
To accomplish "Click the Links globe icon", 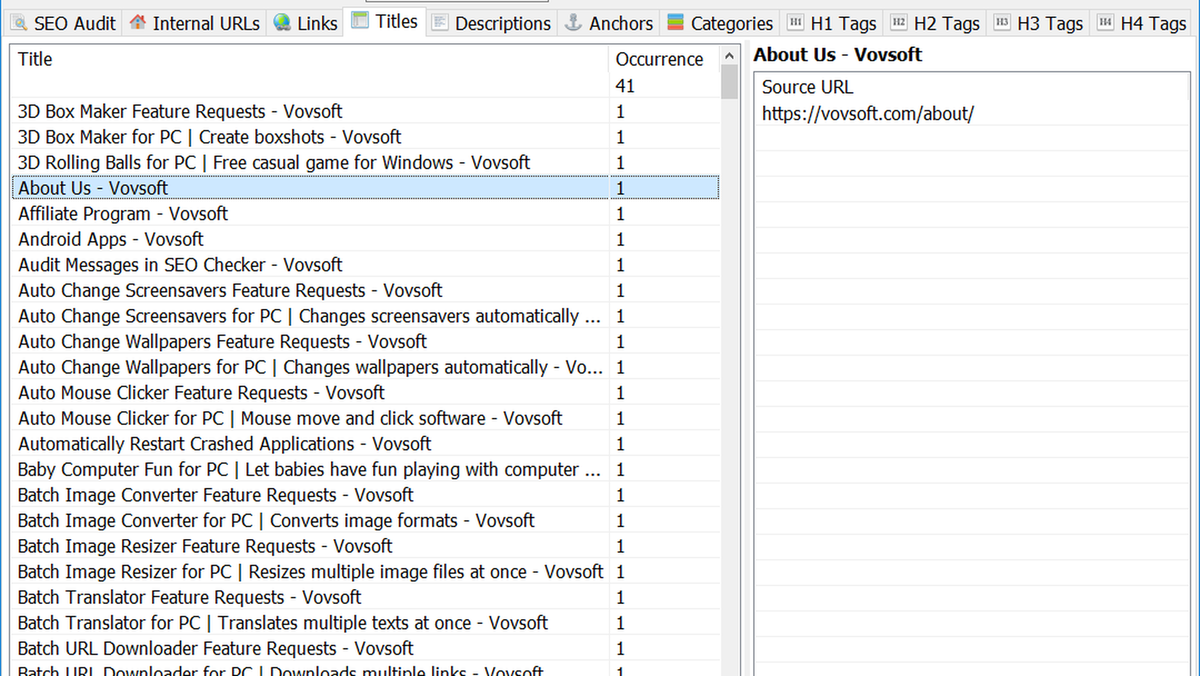I will pos(282,22).
